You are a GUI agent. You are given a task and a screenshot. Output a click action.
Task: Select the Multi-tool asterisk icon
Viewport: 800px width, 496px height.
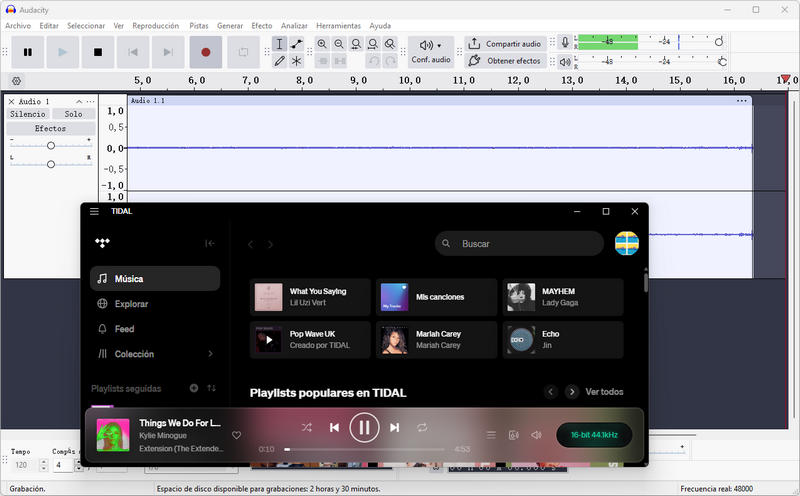[x=296, y=61]
